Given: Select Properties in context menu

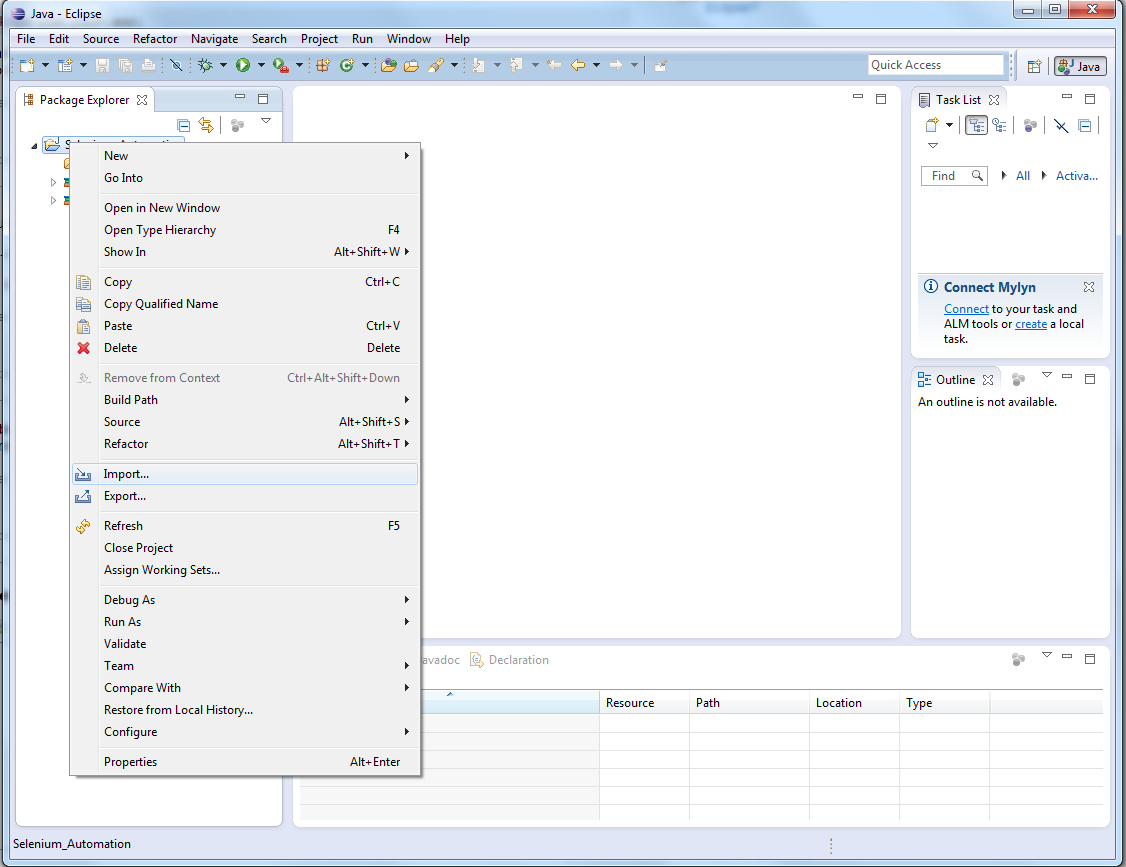Looking at the screenshot, I should pyautogui.click(x=245, y=762).
